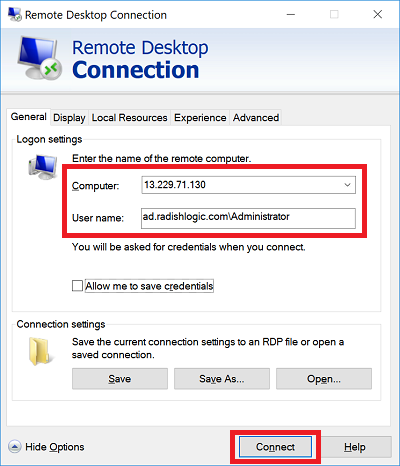This screenshot has width=400, height=466.
Task: Click the Remote Desktop title bar app icon
Action: pyautogui.click(x=15, y=14)
